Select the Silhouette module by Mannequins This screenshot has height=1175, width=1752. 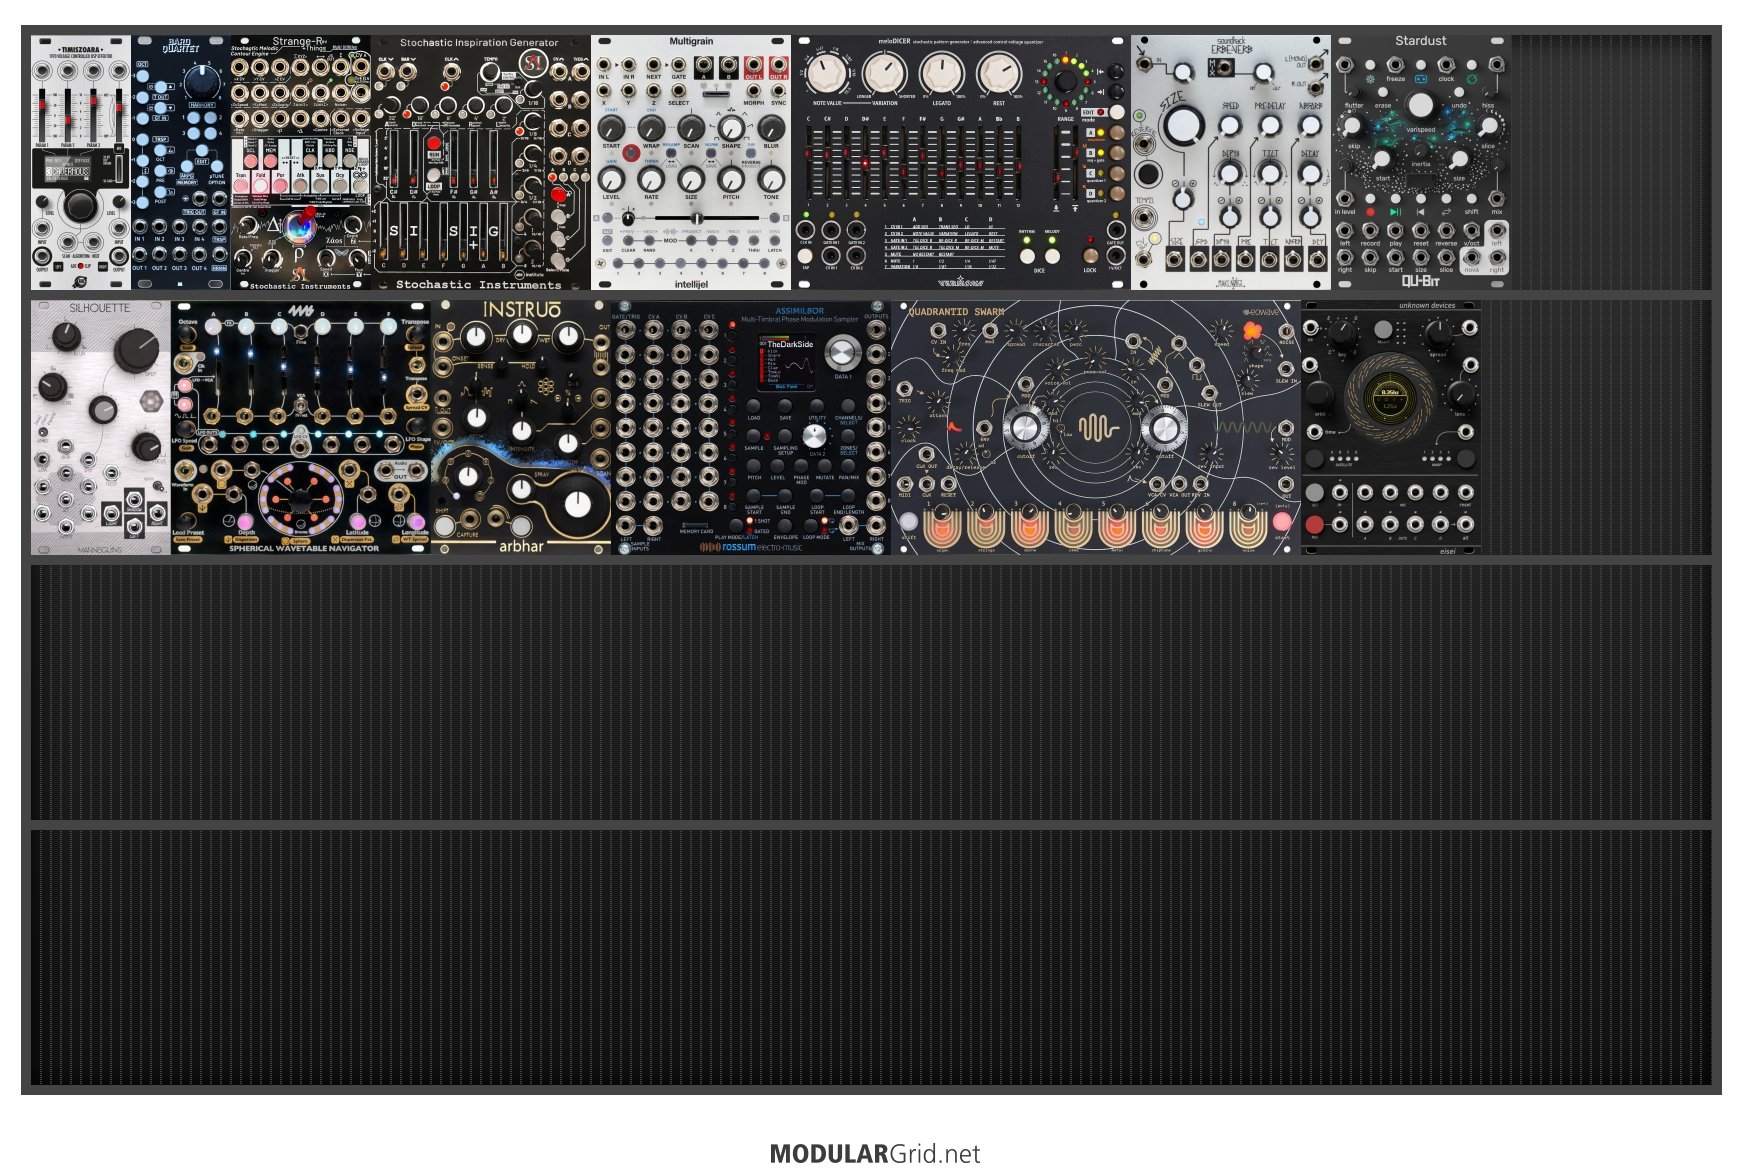pos(101,428)
